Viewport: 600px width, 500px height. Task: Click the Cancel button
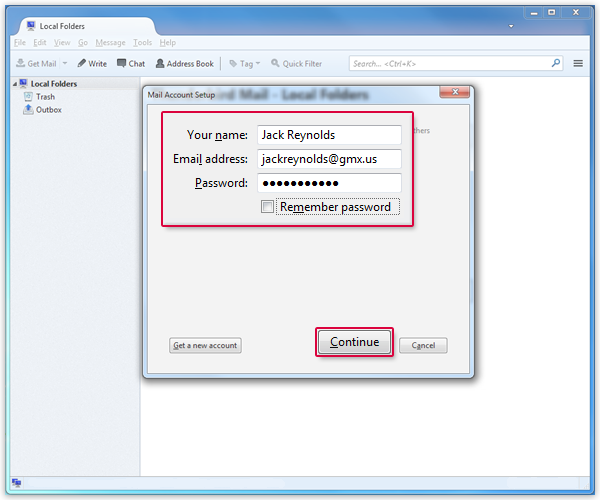423,345
